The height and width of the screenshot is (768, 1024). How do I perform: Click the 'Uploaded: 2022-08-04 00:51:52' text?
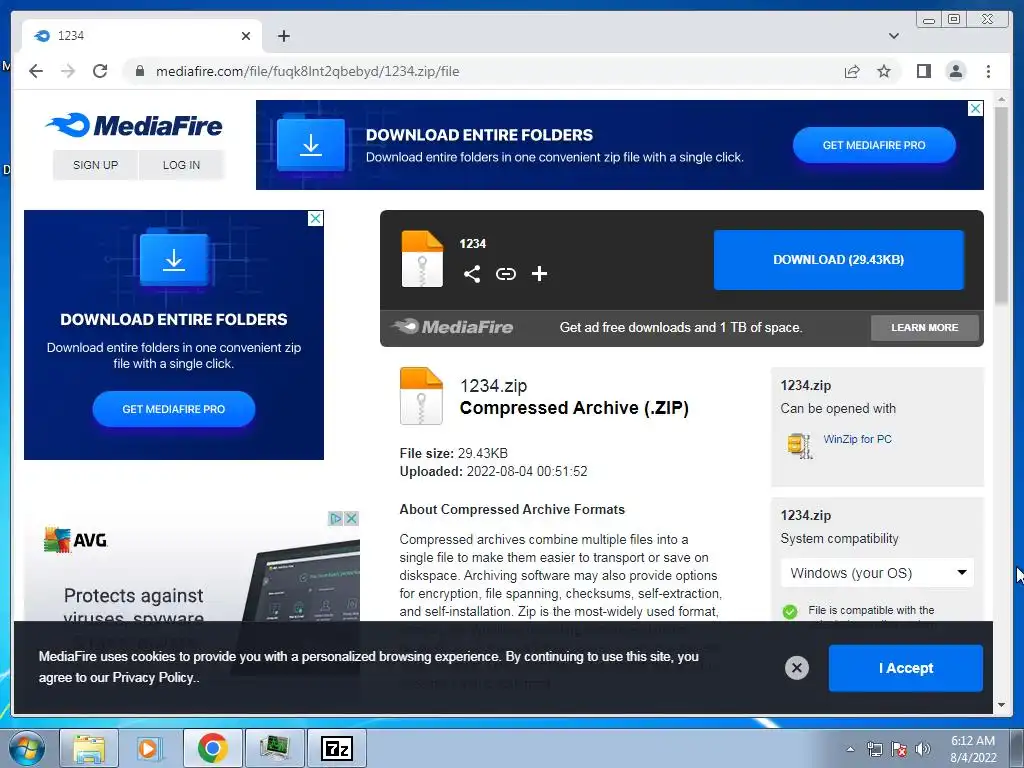(493, 472)
